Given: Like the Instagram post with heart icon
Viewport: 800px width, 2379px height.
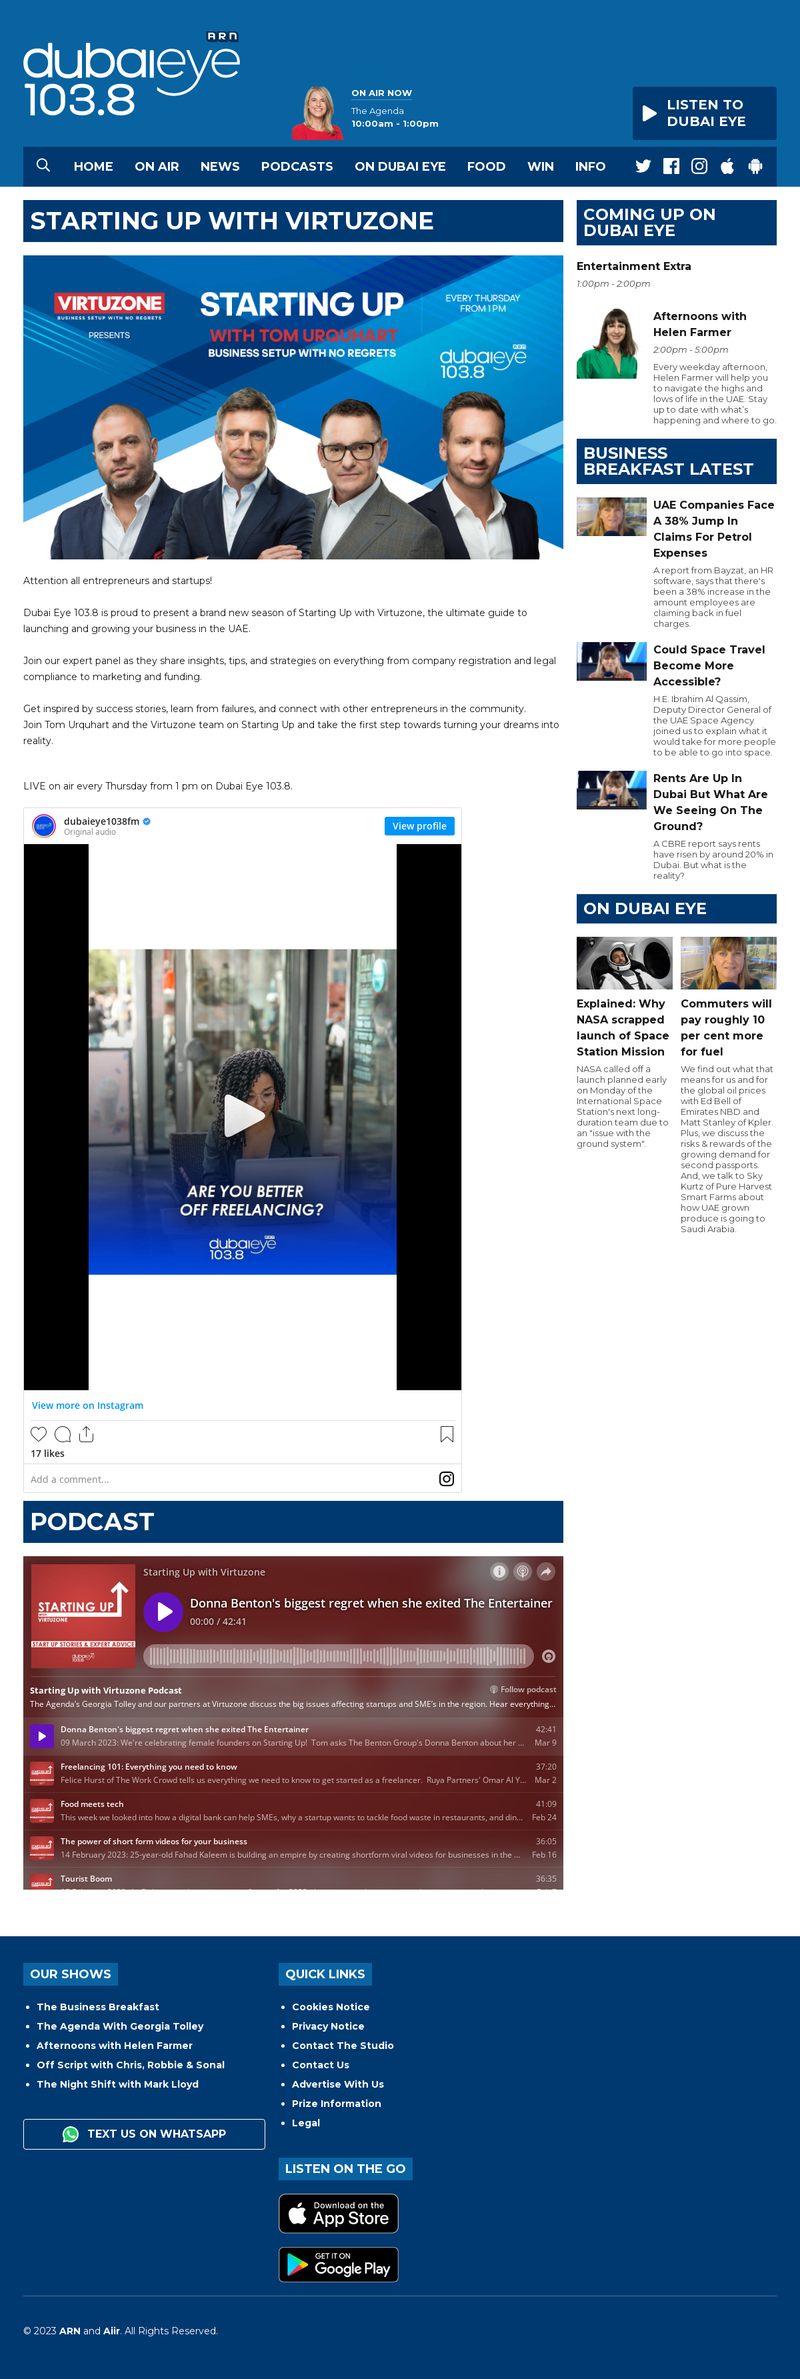Looking at the screenshot, I should [39, 1434].
